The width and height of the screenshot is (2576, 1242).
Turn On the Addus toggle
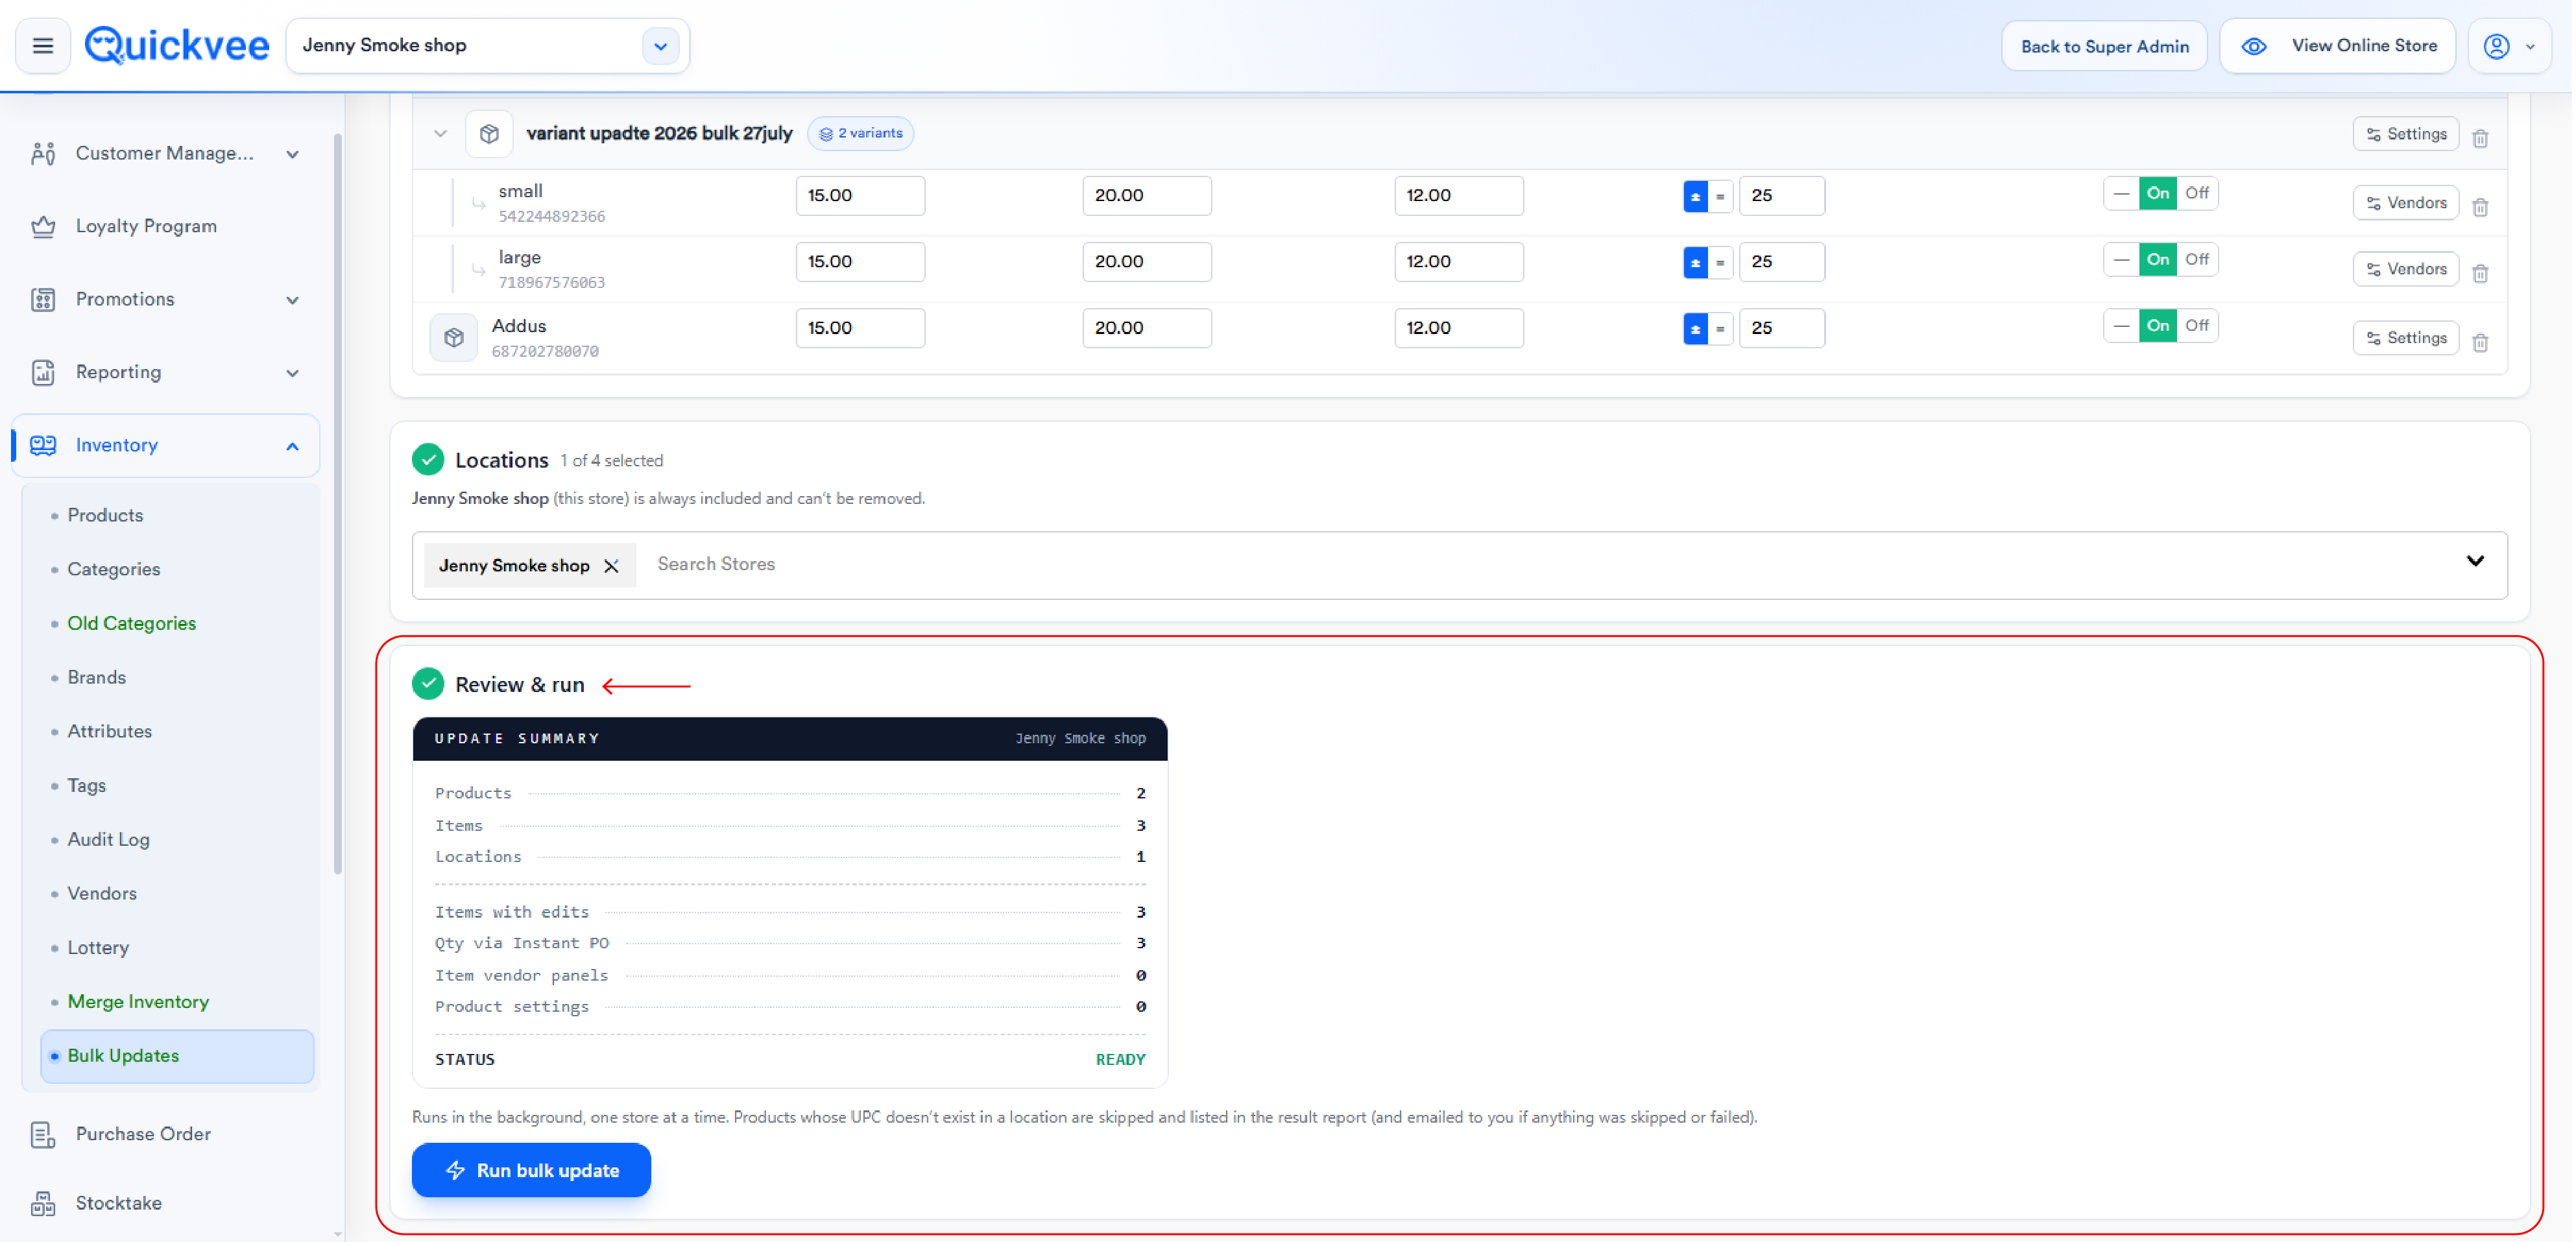coord(2157,325)
